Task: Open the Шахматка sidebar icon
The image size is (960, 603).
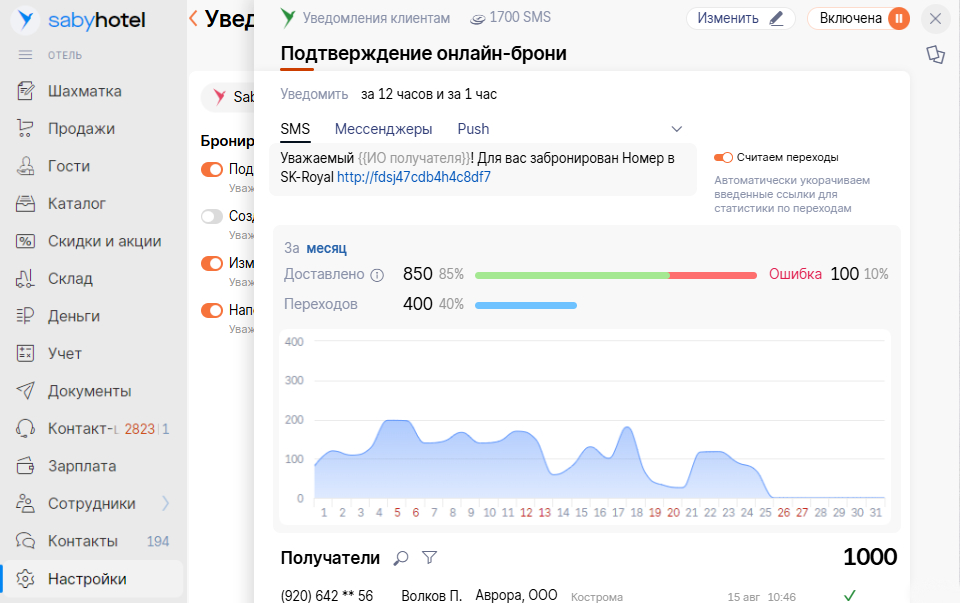Action: click(x=27, y=92)
